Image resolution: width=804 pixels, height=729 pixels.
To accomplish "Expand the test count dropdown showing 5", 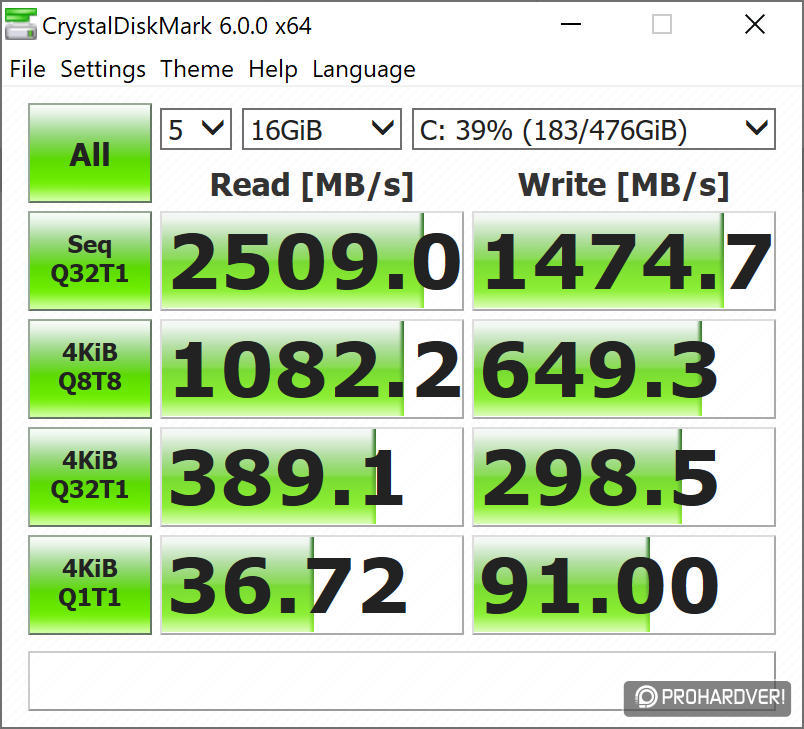I will [196, 129].
